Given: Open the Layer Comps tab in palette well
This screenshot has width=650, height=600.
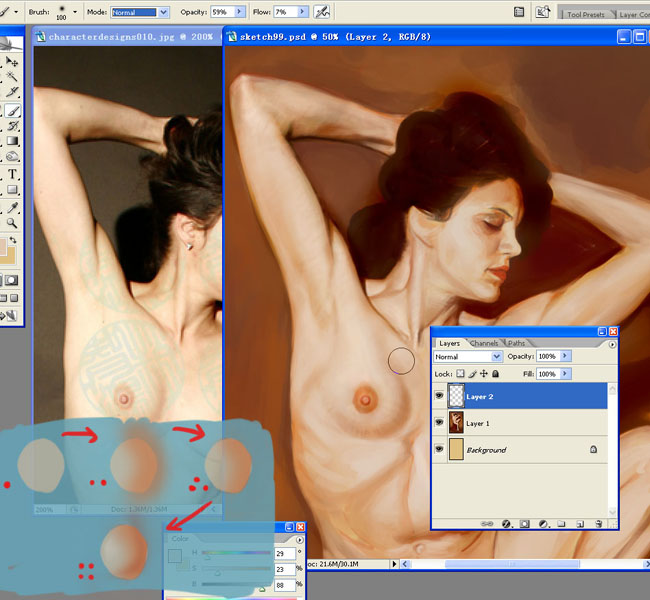Looking at the screenshot, I should (x=634, y=15).
